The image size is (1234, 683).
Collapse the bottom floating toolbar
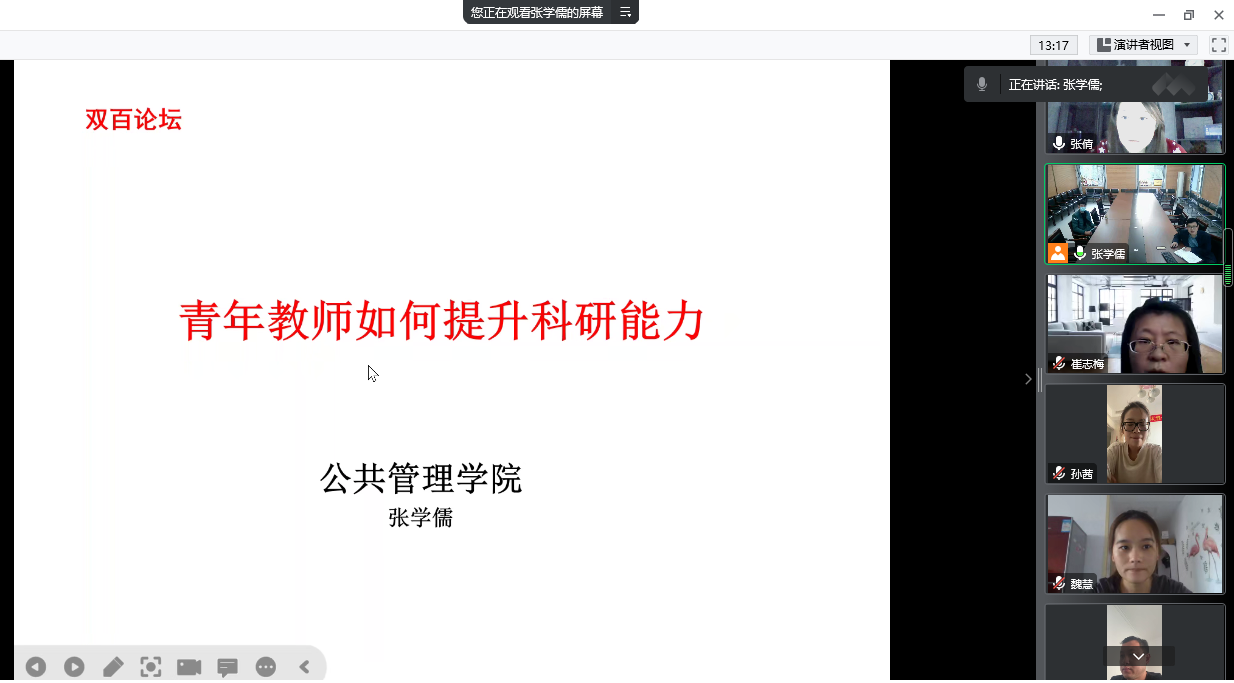(x=304, y=667)
